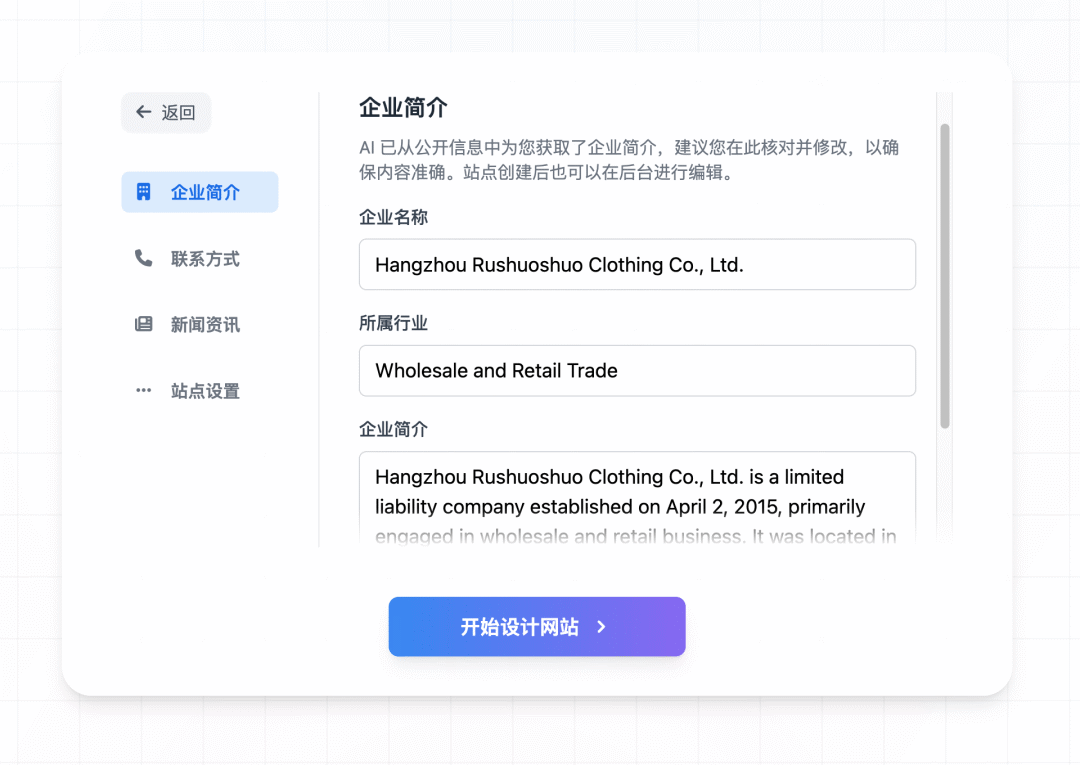Click the 所属行业 field with Wholesale text
The width and height of the screenshot is (1080, 765).
[x=637, y=371]
